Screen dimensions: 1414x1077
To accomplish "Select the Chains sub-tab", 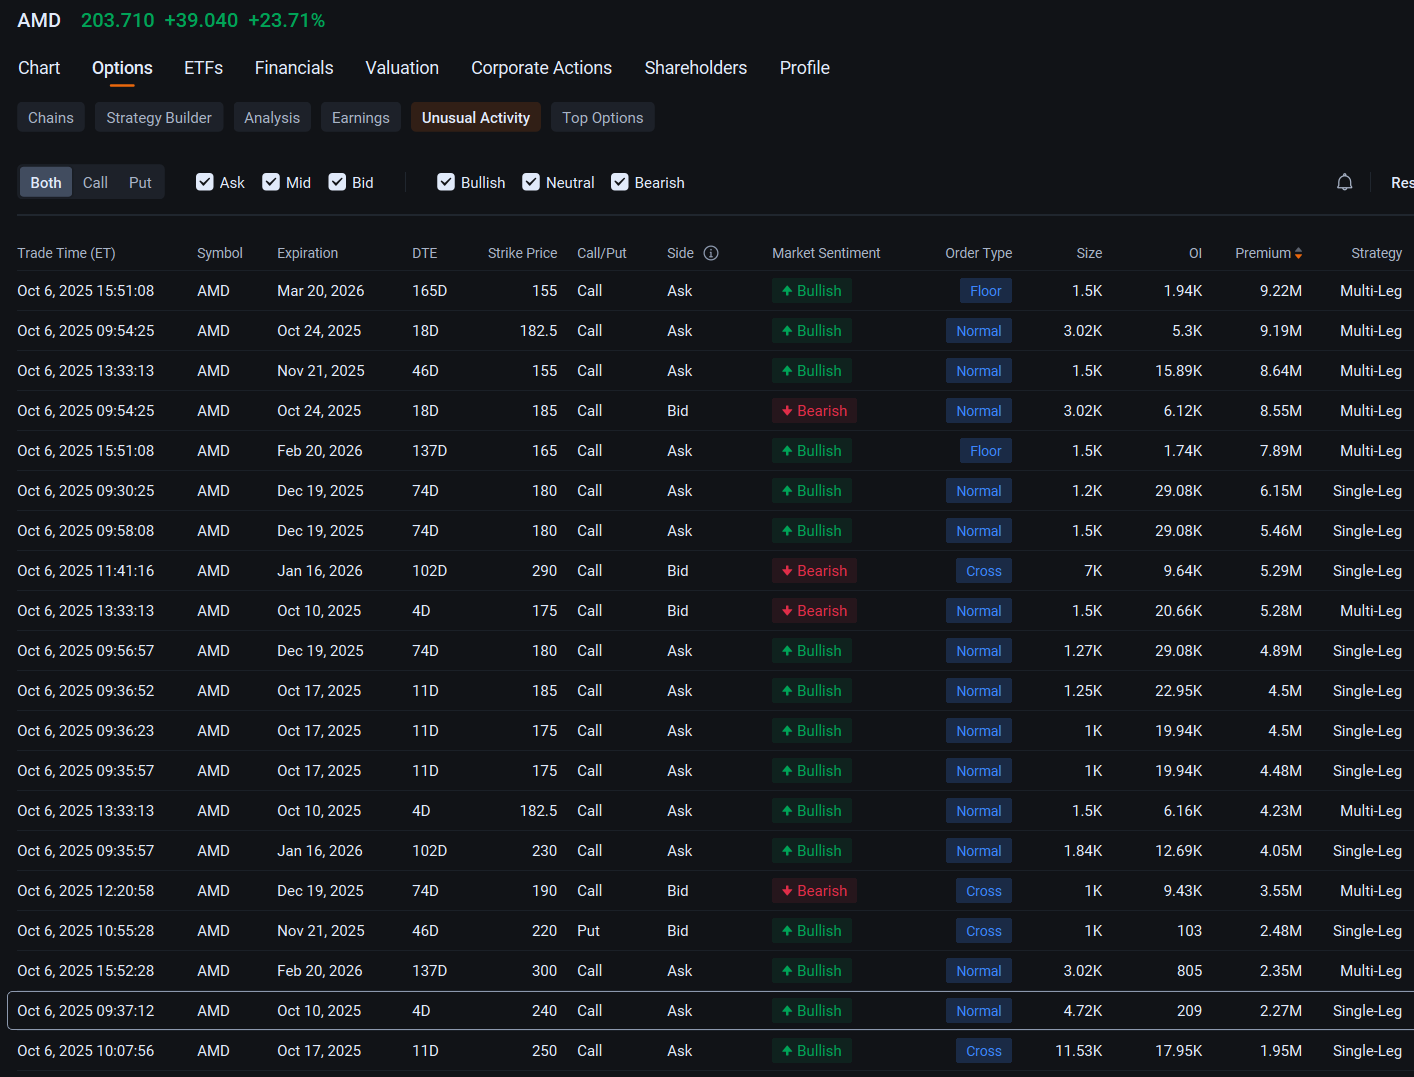I will click(51, 117).
